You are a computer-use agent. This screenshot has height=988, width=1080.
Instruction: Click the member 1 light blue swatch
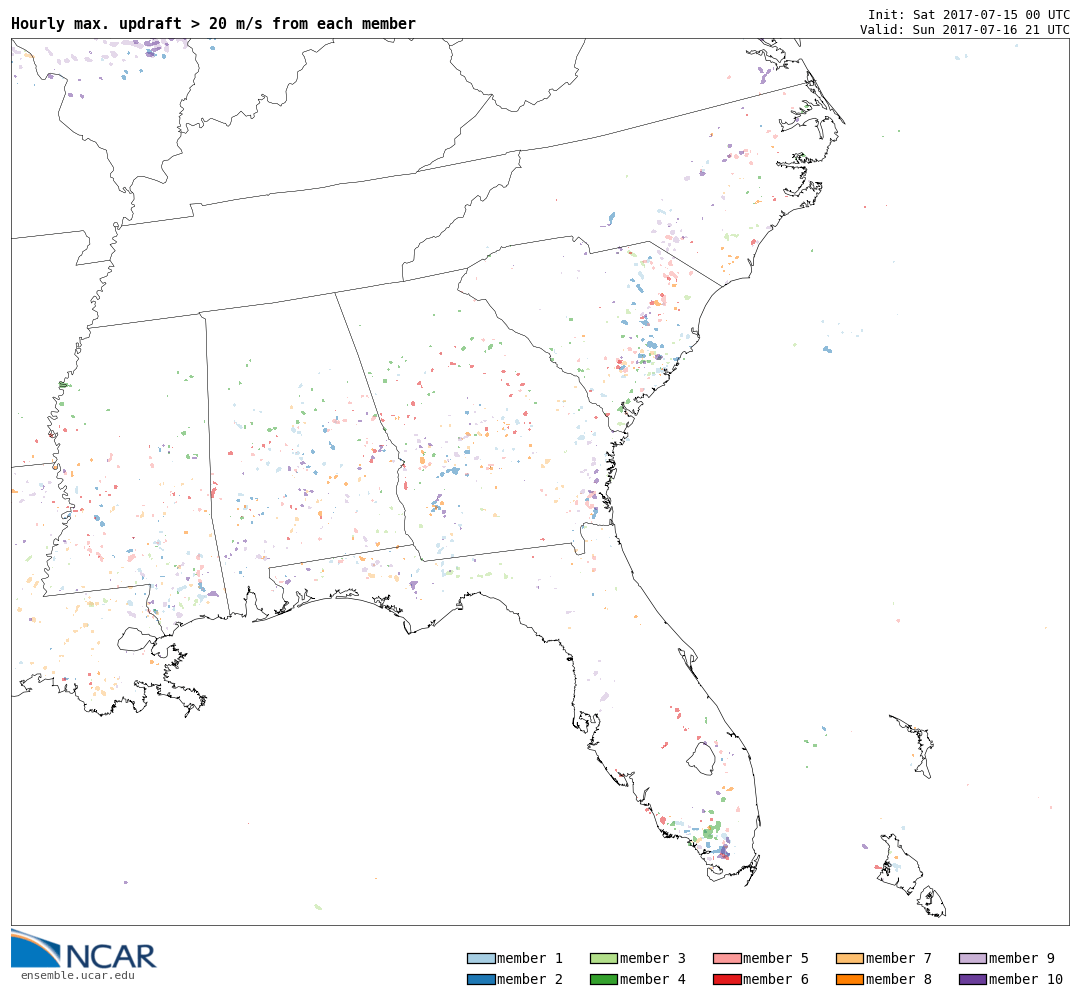pyautogui.click(x=481, y=958)
